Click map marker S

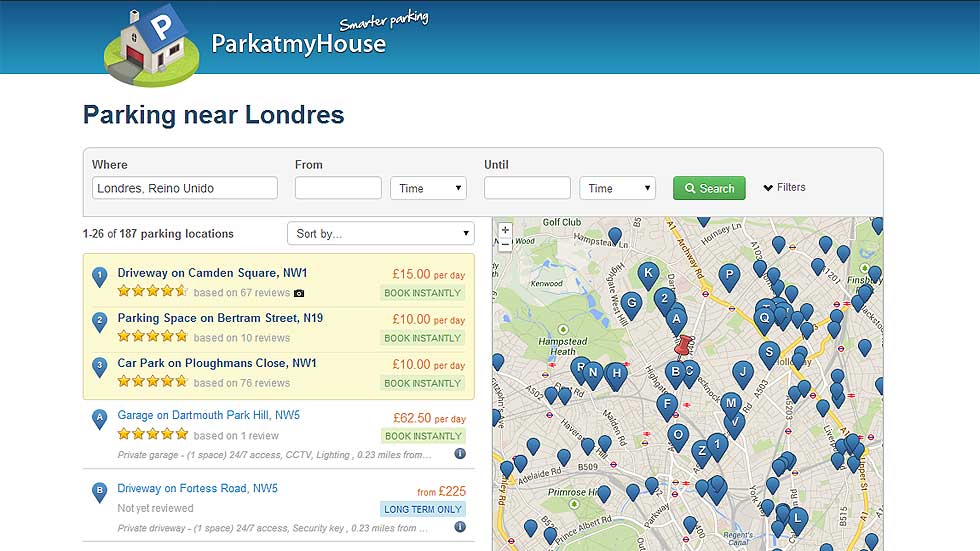(x=769, y=354)
